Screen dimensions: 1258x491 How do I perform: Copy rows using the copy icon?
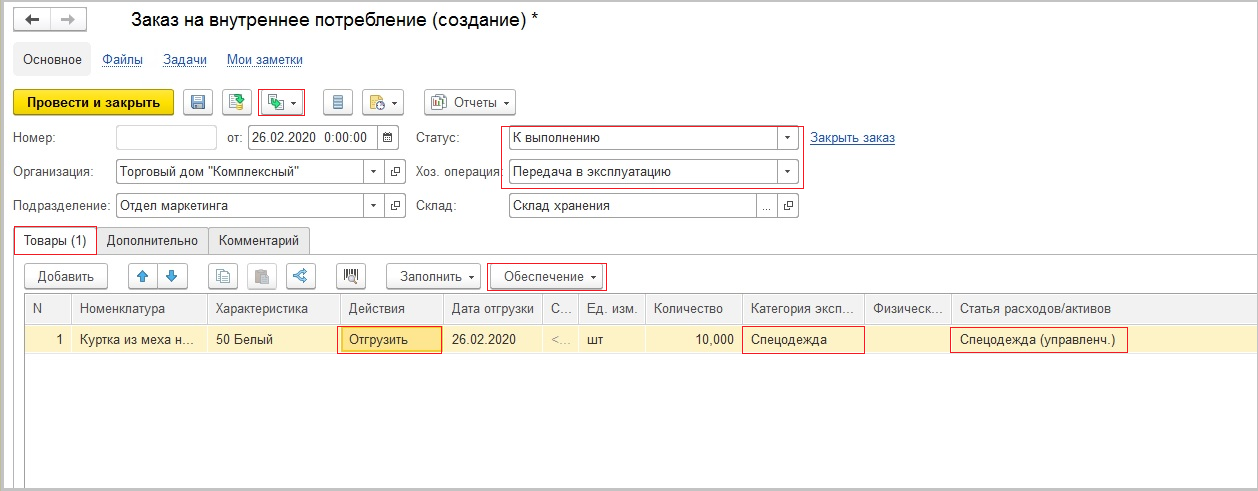(223, 276)
